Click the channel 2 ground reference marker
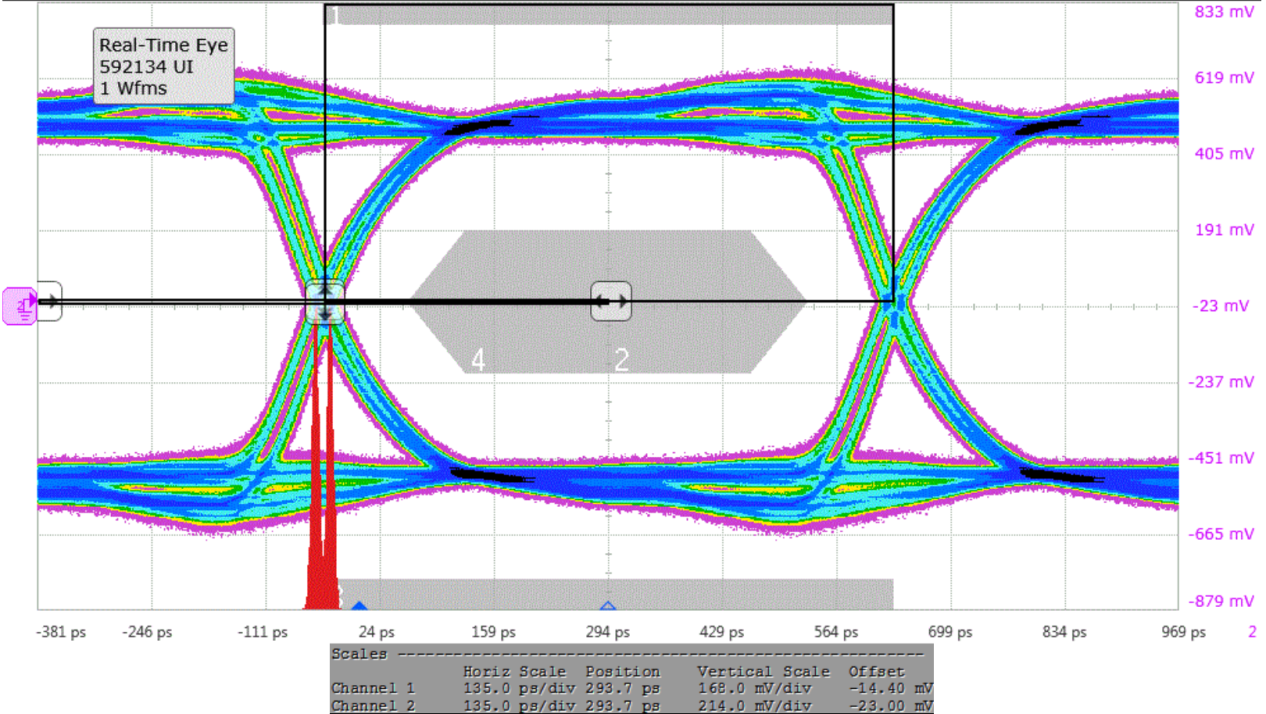Screen dimensions: 1266x714 pyautogui.click(x=19, y=305)
